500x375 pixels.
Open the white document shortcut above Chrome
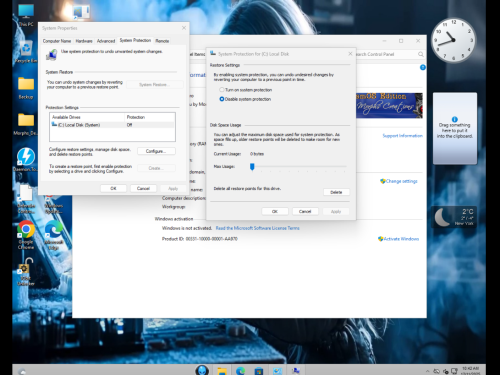point(26,198)
